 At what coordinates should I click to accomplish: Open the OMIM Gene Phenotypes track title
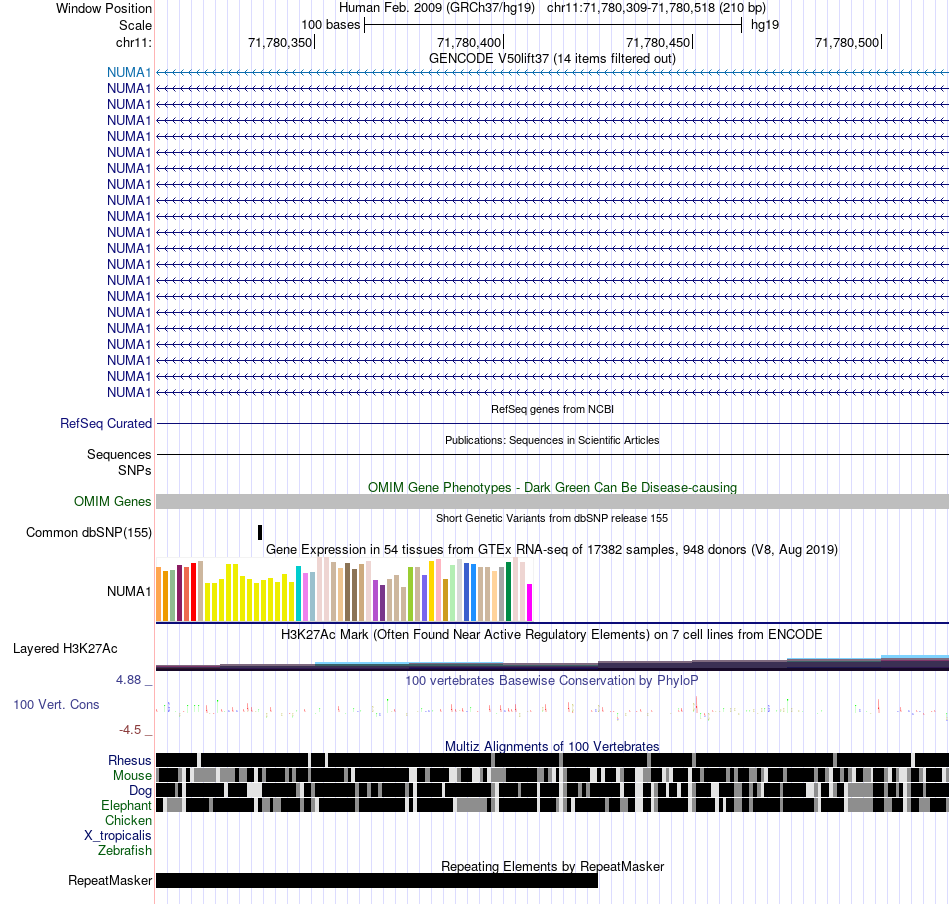pyautogui.click(x=552, y=487)
